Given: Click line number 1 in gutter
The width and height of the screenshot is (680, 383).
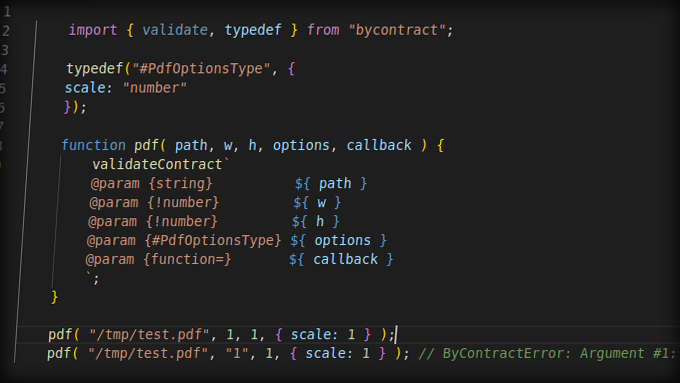Looking at the screenshot, I should coord(7,12).
